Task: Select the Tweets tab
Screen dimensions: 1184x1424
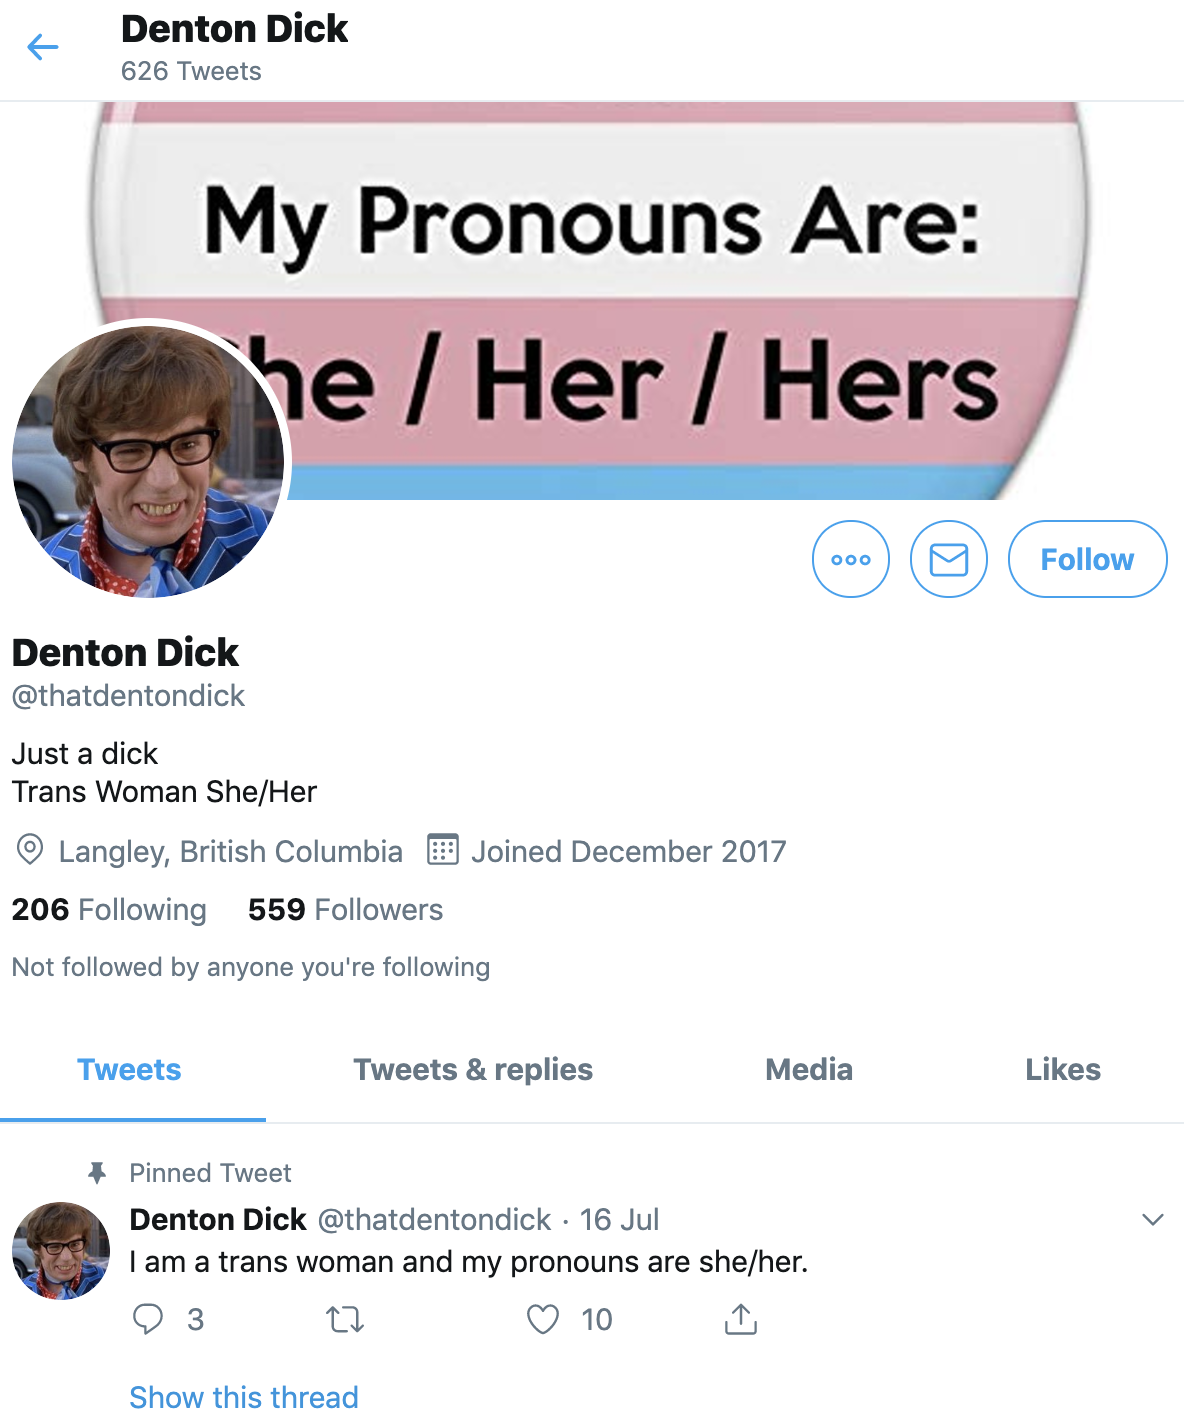Action: [x=130, y=1069]
